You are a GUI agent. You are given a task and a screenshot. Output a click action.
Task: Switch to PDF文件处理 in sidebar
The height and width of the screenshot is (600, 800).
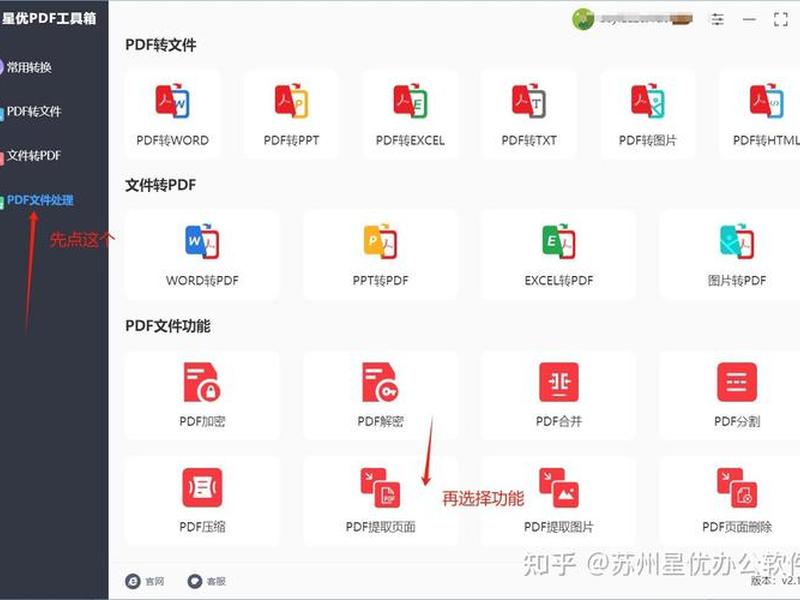tap(38, 200)
